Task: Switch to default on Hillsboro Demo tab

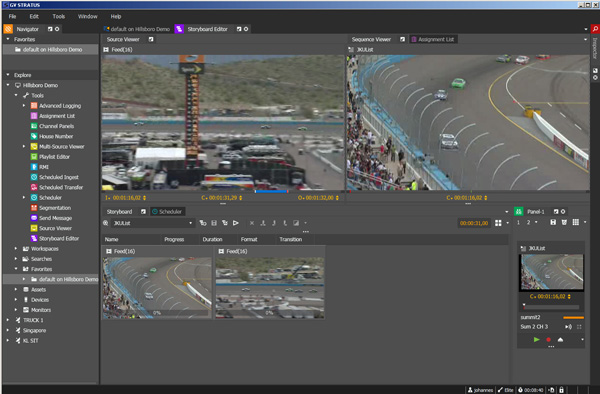Action: tap(137, 29)
